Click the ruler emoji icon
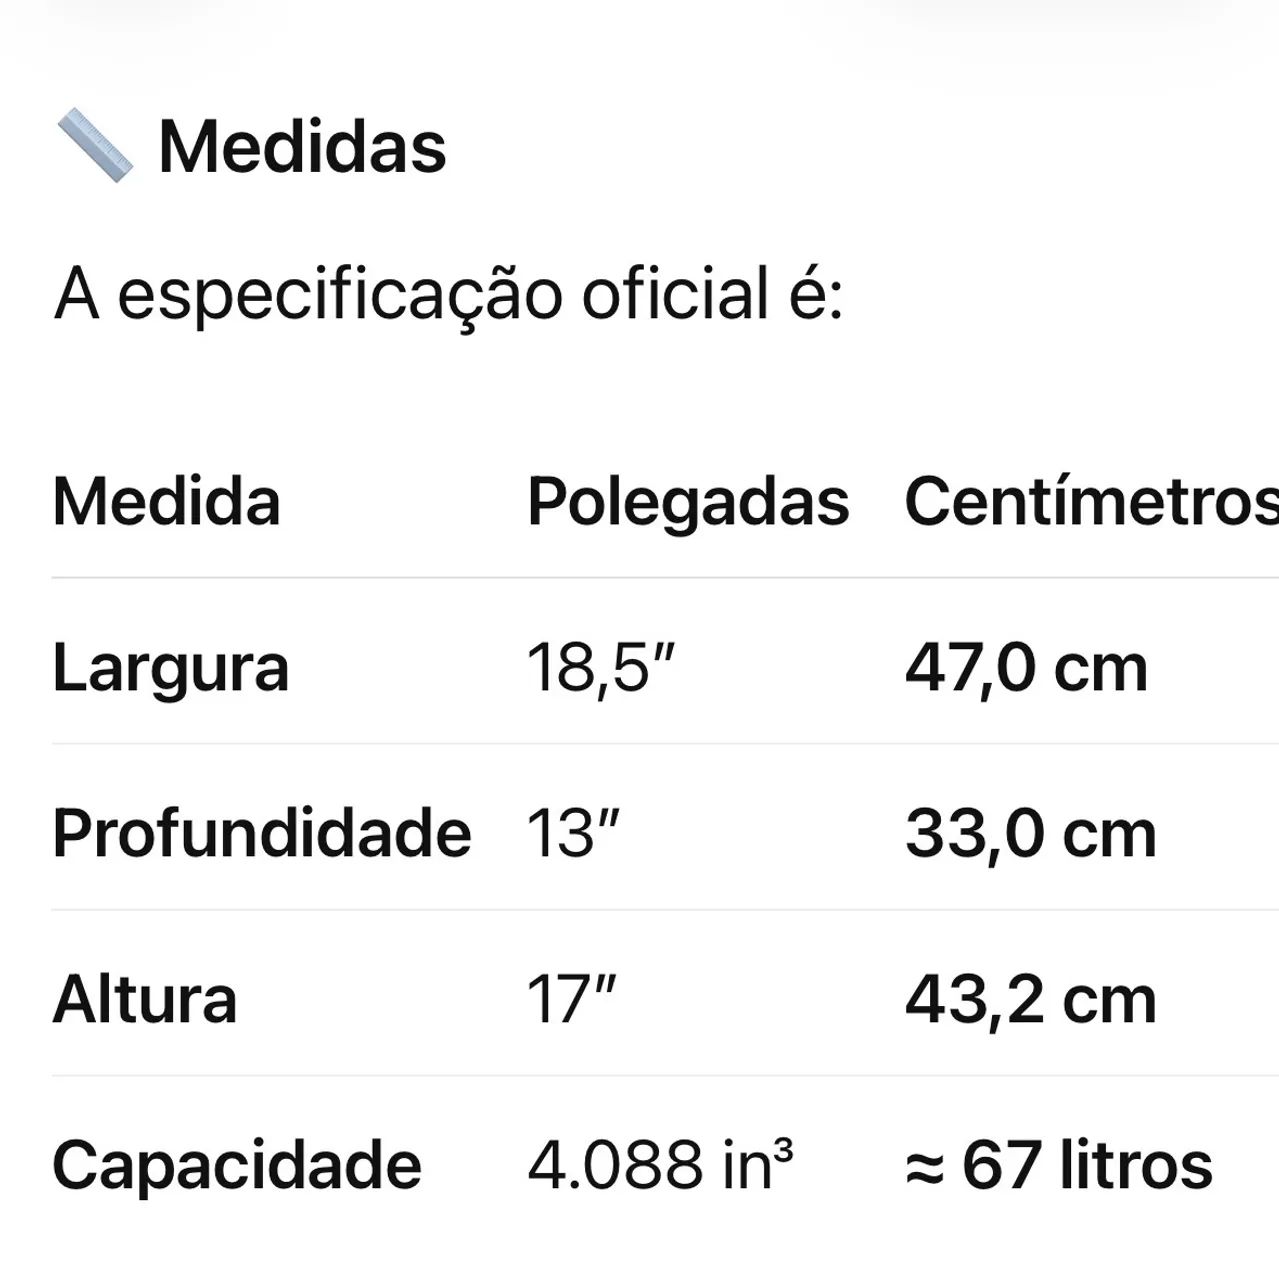The width and height of the screenshot is (1279, 1280). 95,147
